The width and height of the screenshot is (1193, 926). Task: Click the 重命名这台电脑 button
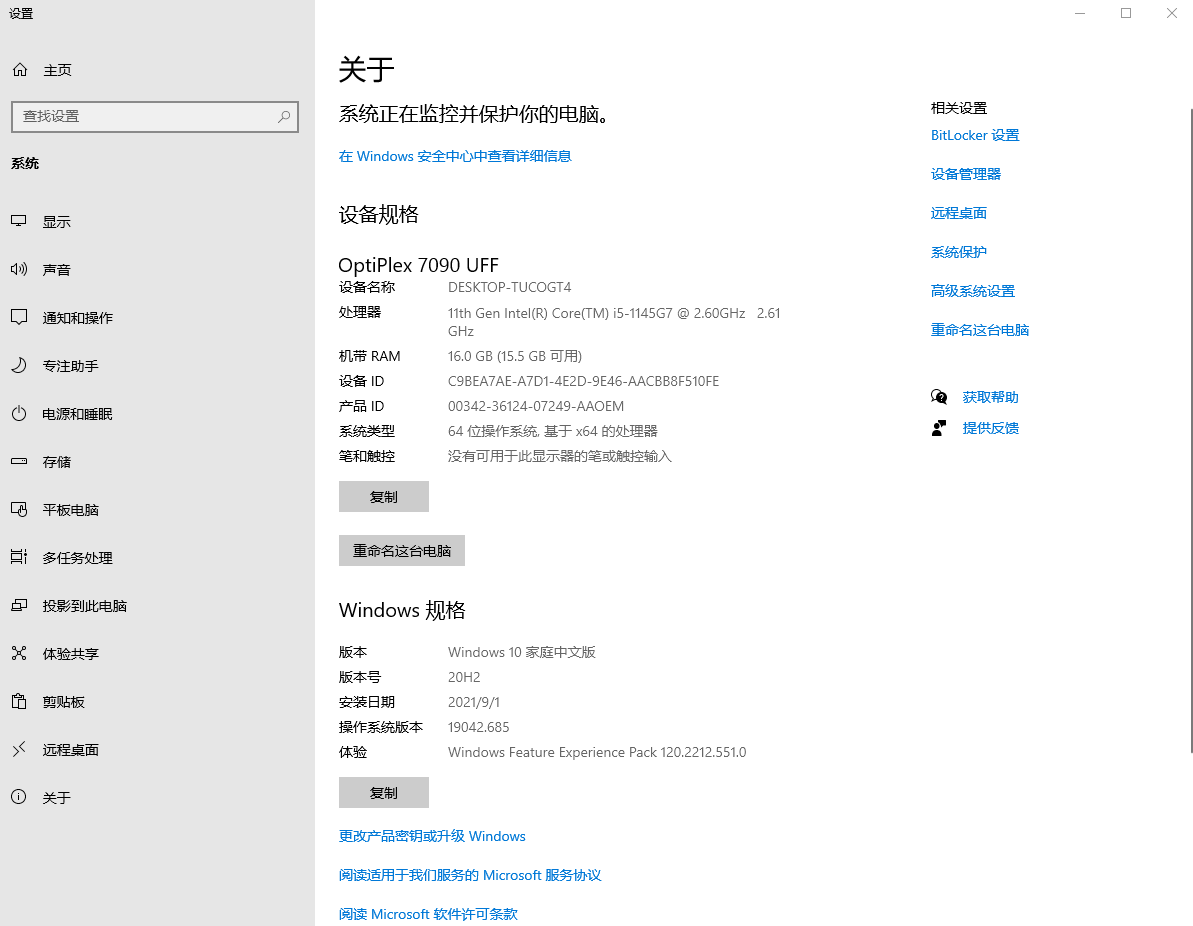pyautogui.click(x=402, y=550)
